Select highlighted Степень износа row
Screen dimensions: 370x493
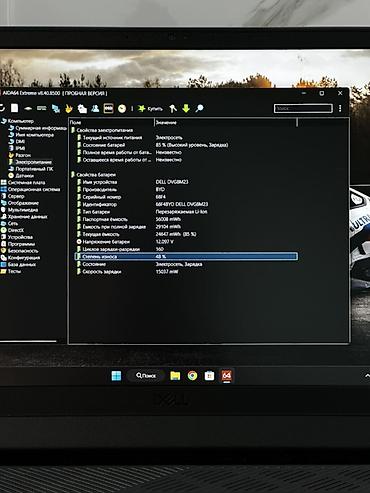pyautogui.click(x=186, y=256)
